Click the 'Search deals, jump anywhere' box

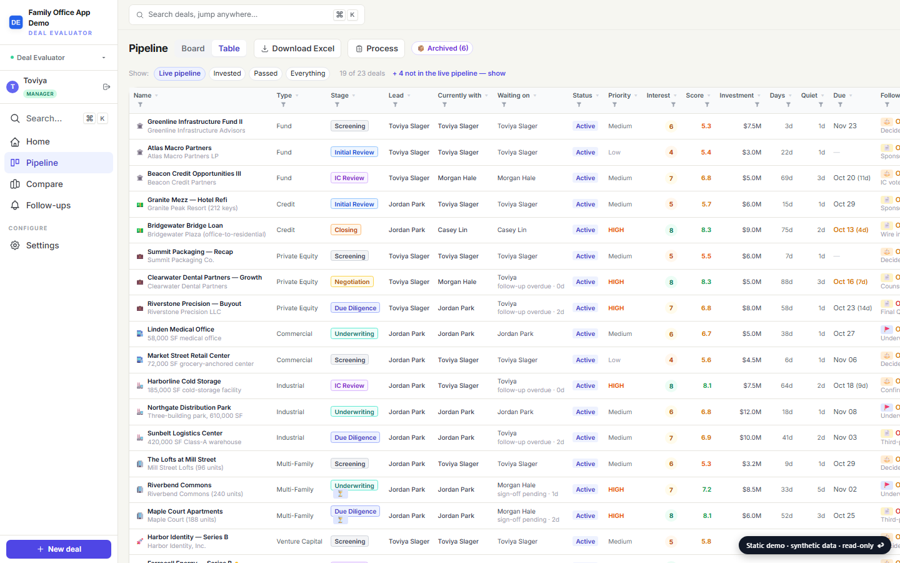pyautogui.click(x=247, y=15)
